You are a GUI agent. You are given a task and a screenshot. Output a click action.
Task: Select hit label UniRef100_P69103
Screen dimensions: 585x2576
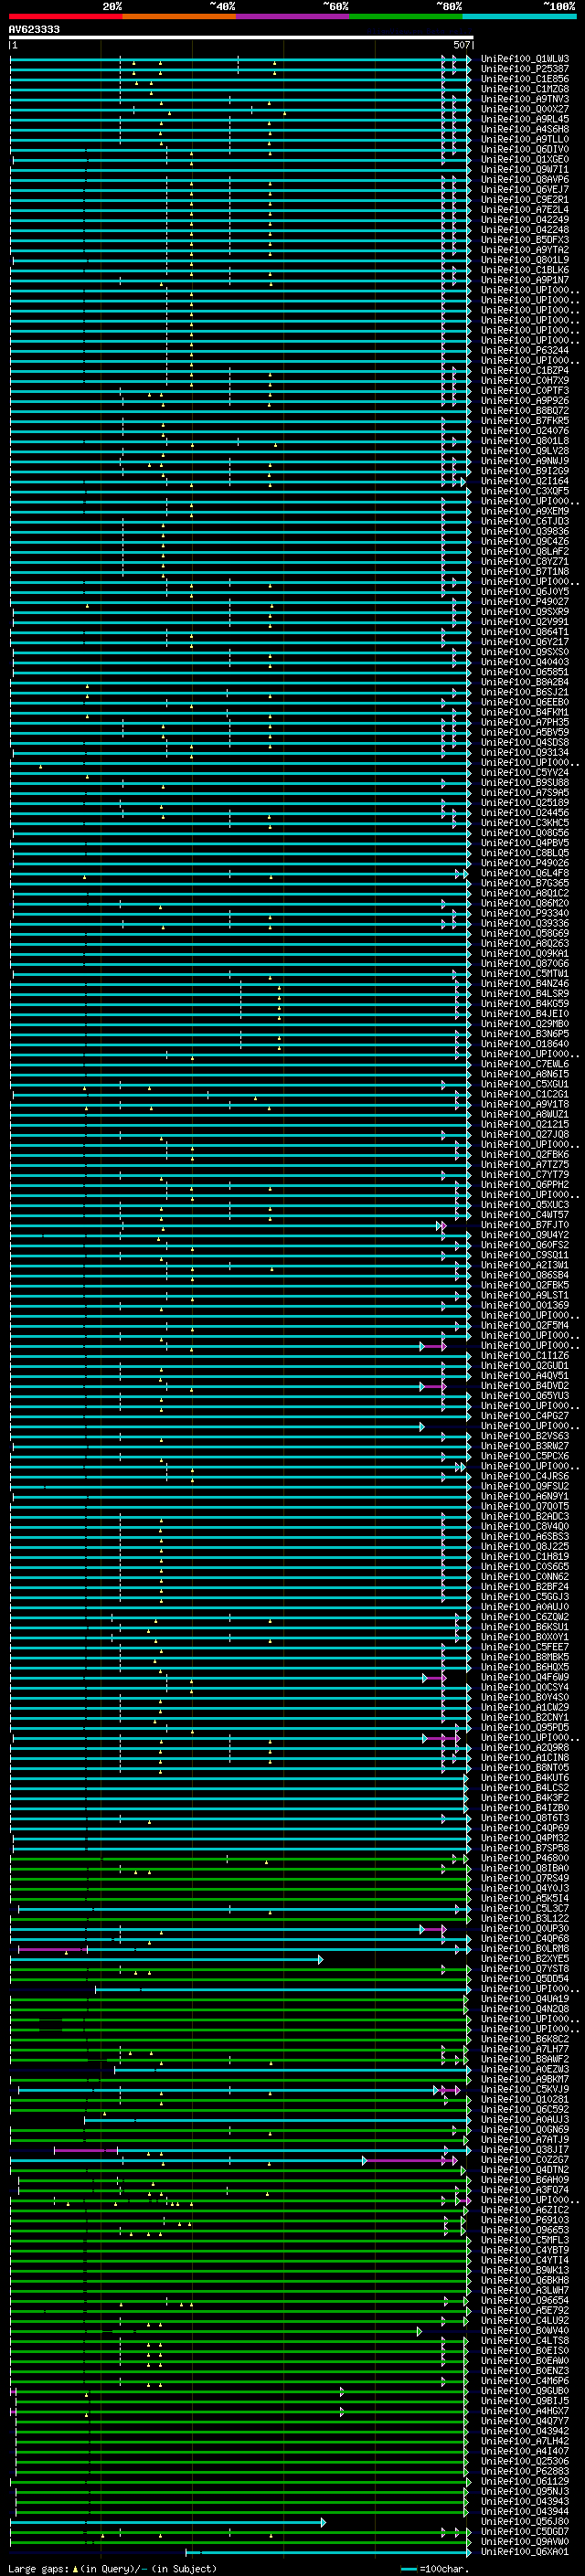click(x=525, y=2220)
